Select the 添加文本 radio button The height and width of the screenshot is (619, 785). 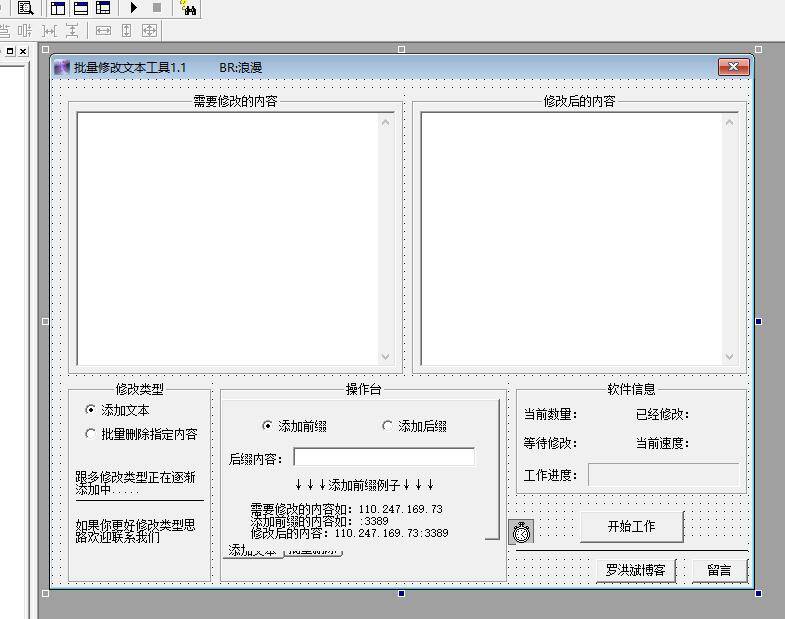(x=91, y=410)
